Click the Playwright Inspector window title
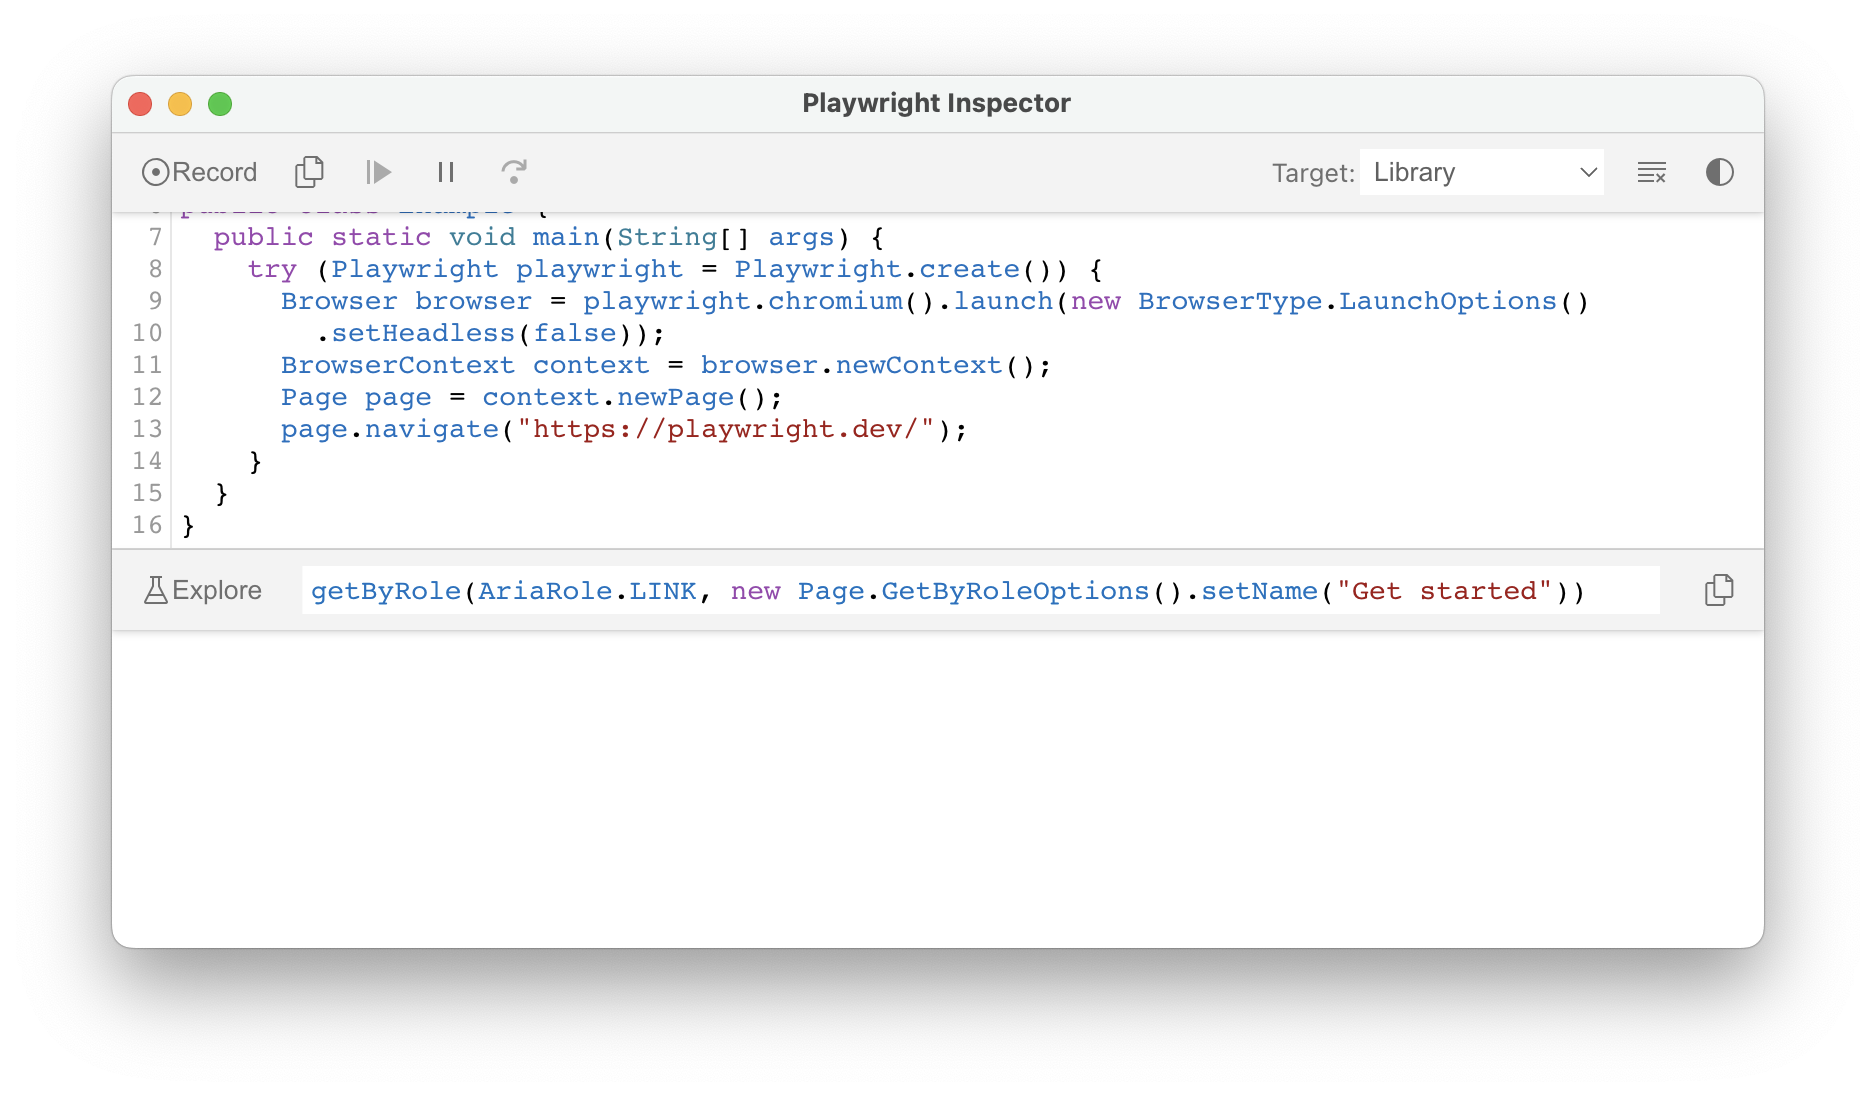 937,103
